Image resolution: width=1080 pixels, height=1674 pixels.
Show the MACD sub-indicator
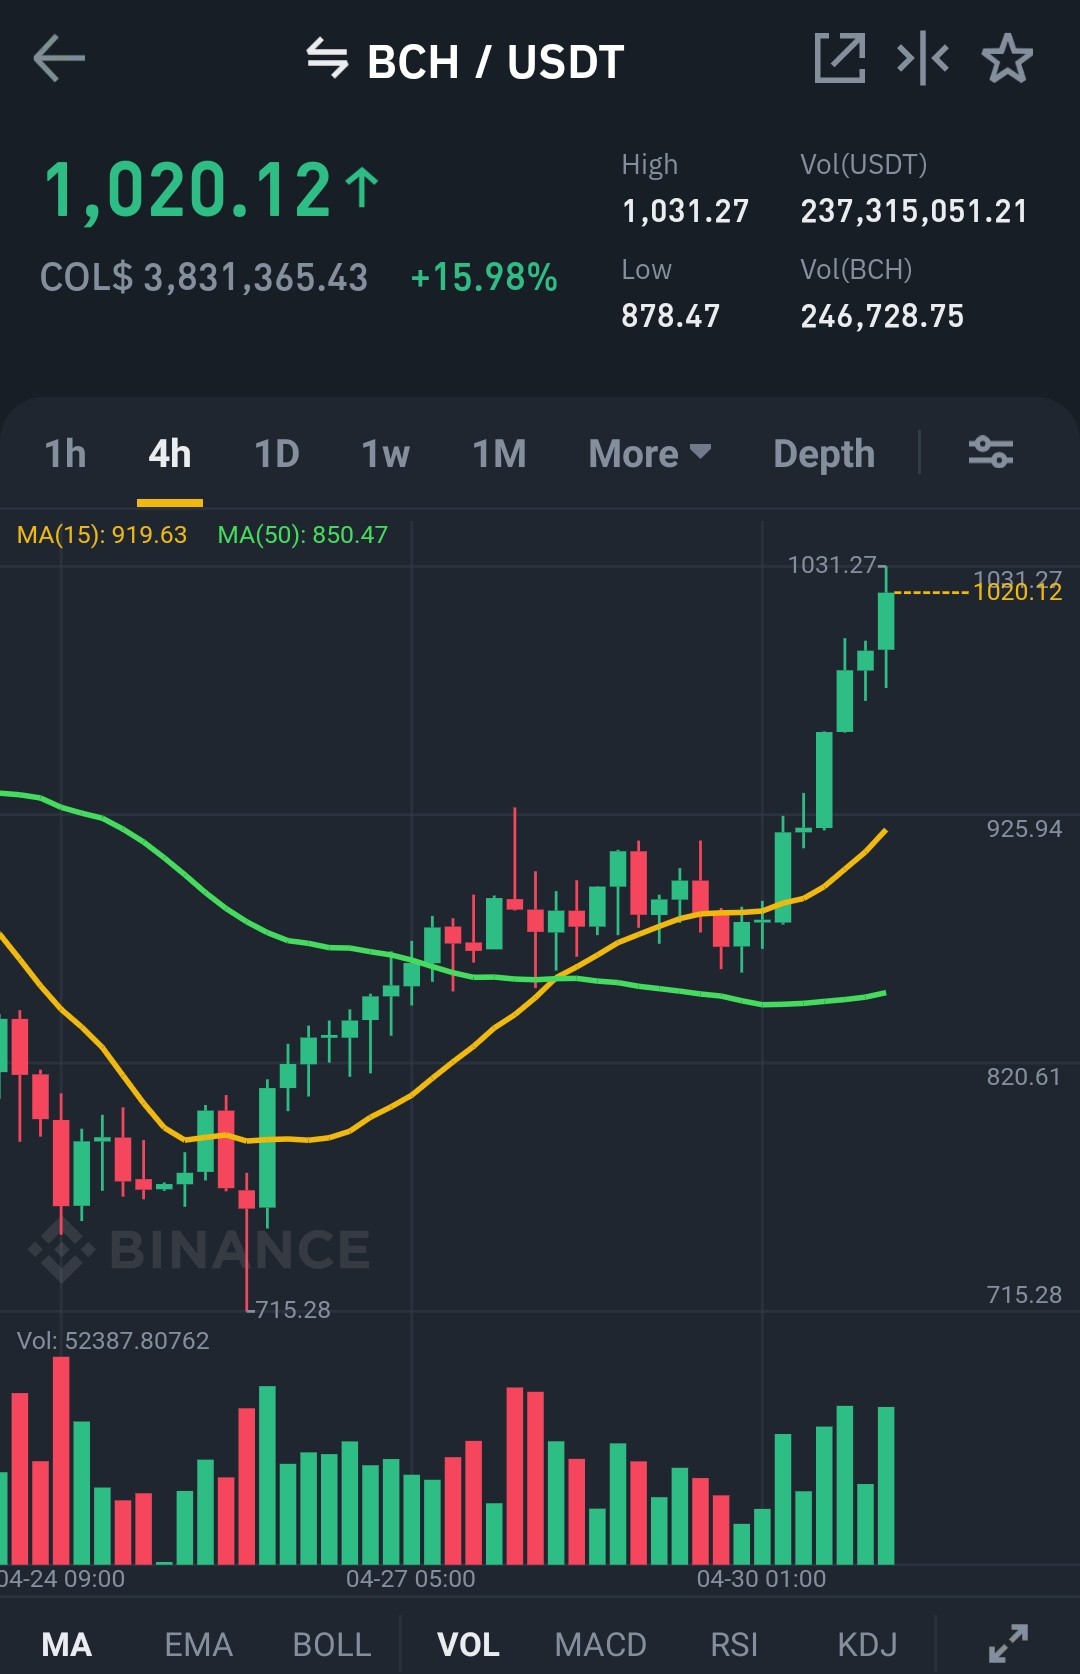point(601,1644)
